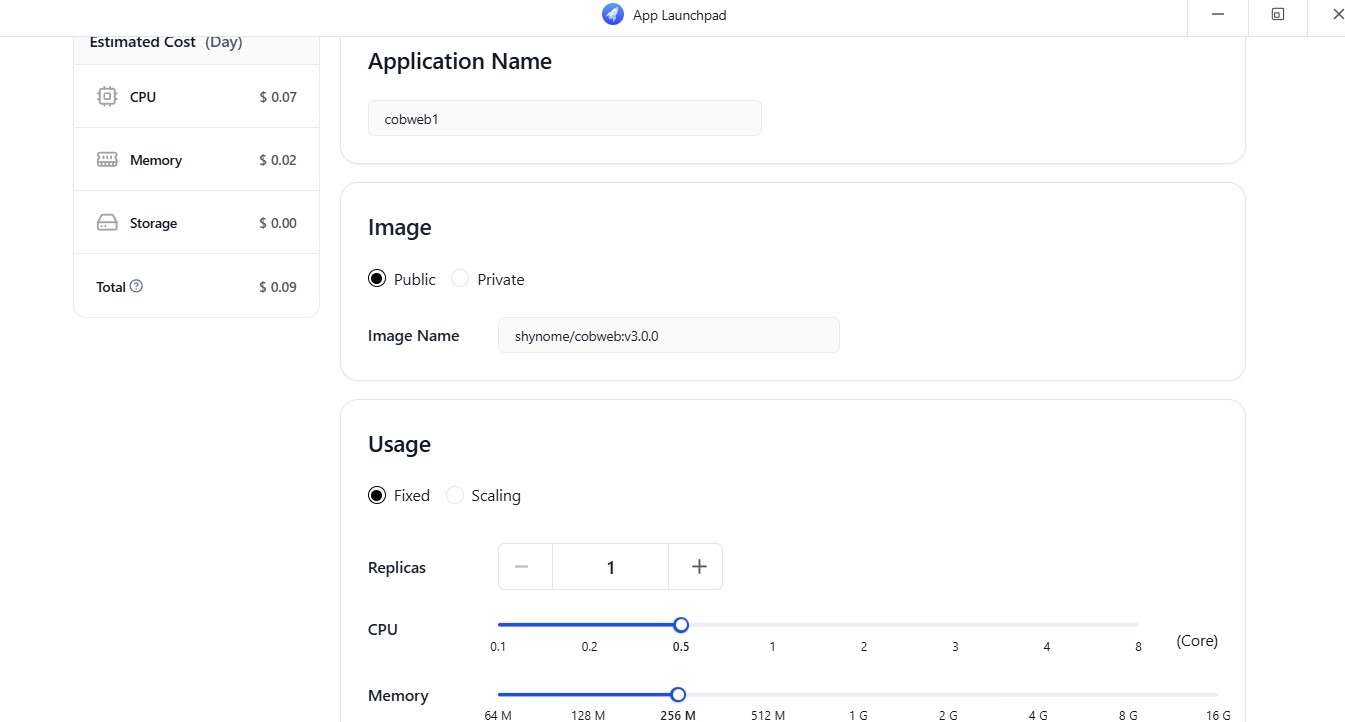This screenshot has height=722, width=1345.
Task: Choose the Fixed usage option
Action: (377, 495)
